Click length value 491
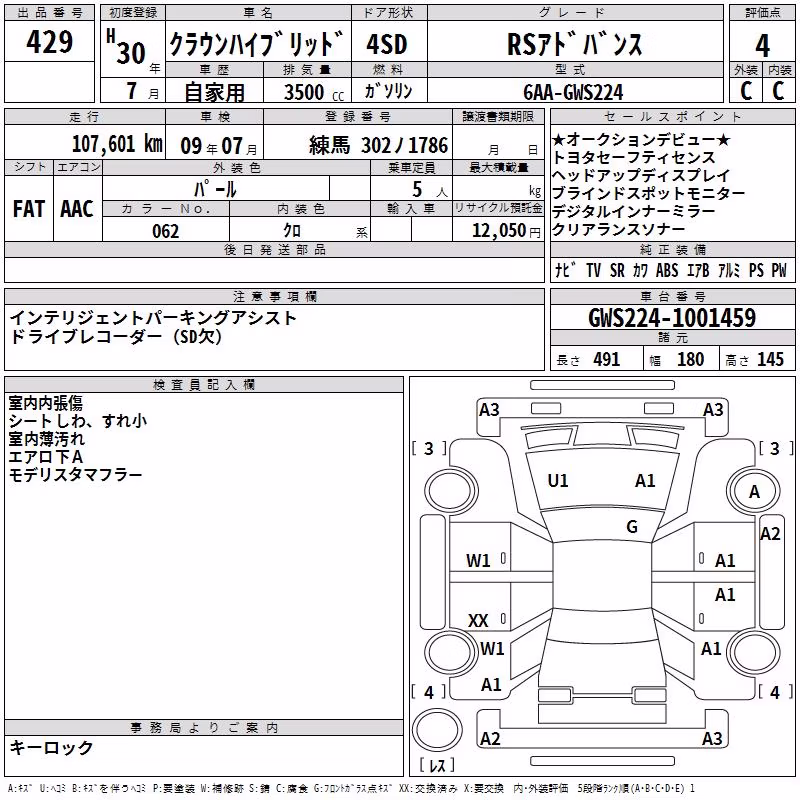 (607, 360)
